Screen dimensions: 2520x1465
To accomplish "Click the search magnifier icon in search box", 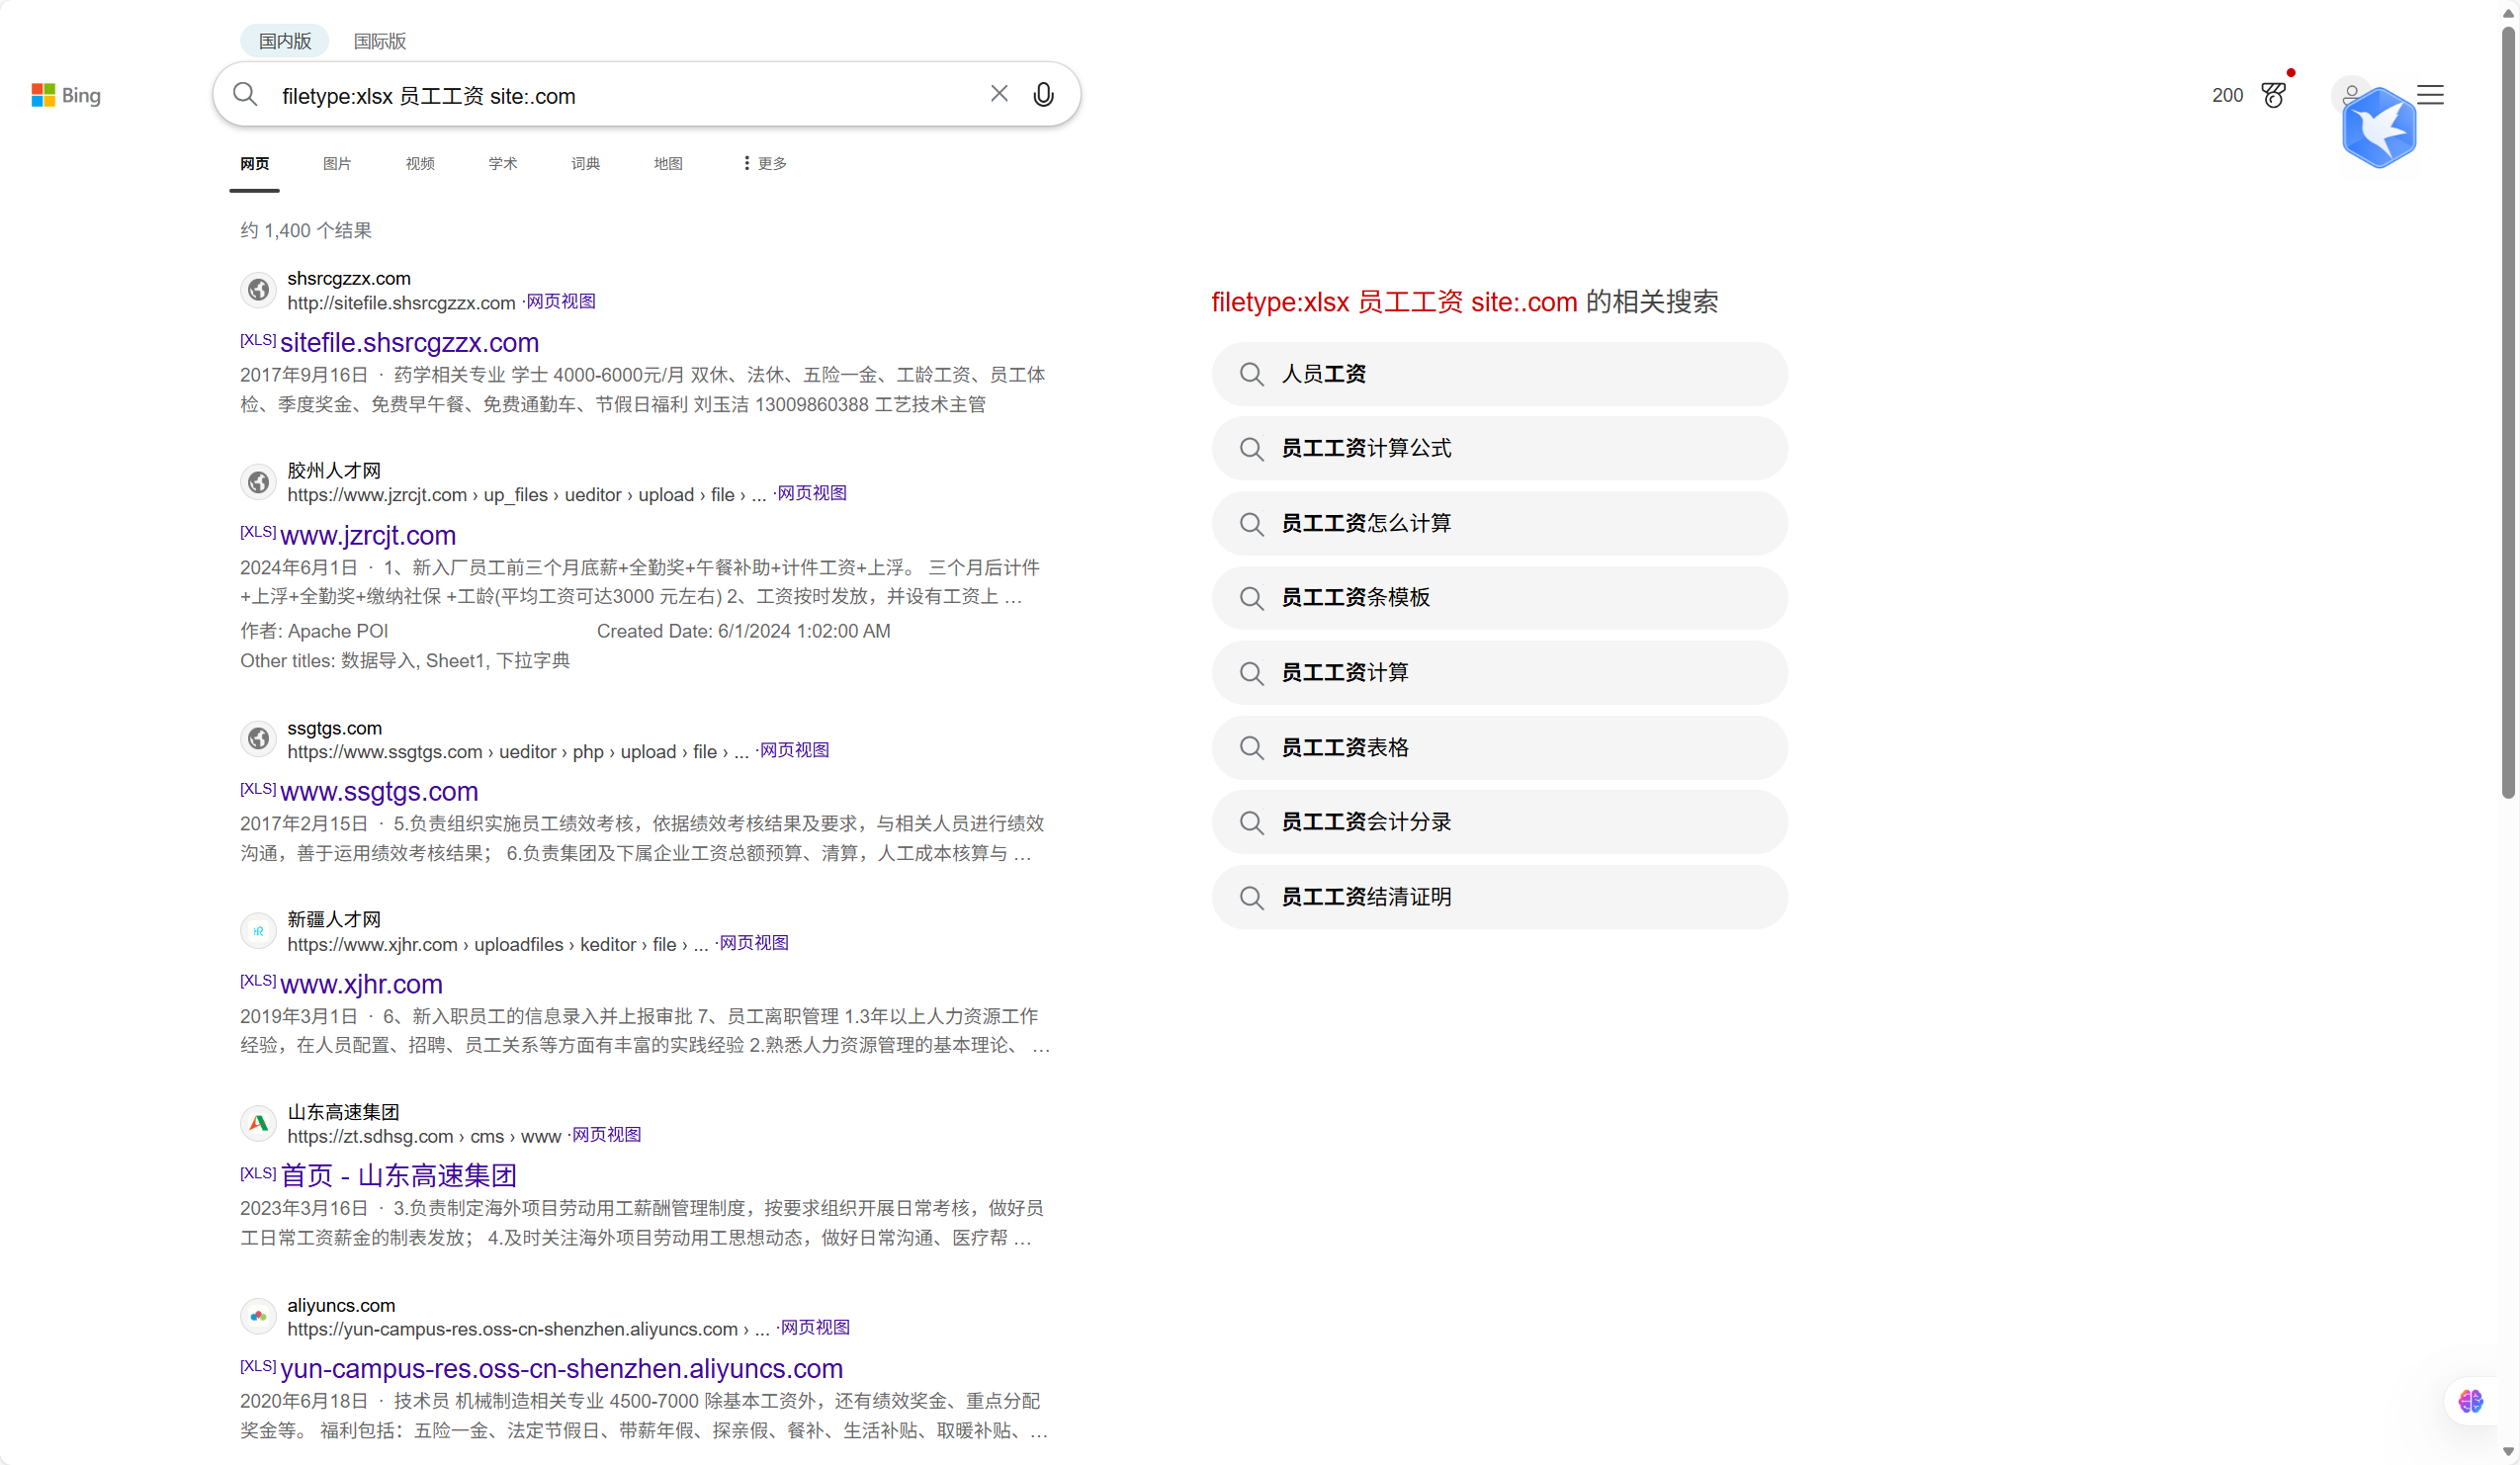I will [x=245, y=95].
